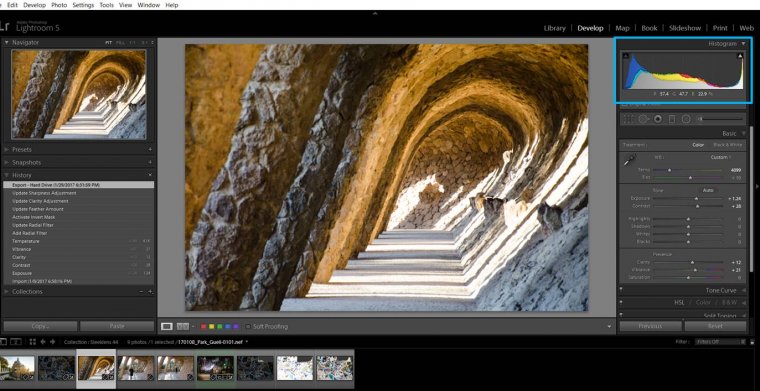760x391 pixels.
Task: Remove collection with the minus icon
Action: [x=141, y=292]
